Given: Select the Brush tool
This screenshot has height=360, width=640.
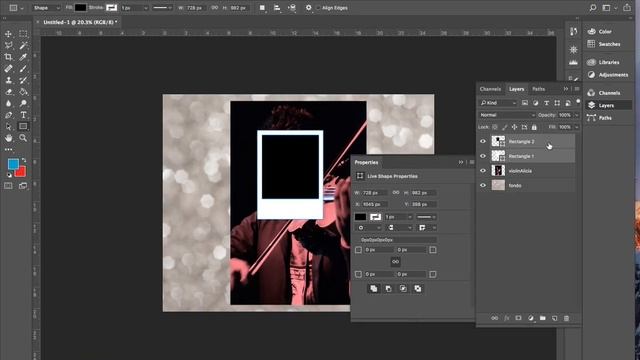Looking at the screenshot, I should pos(23,69).
